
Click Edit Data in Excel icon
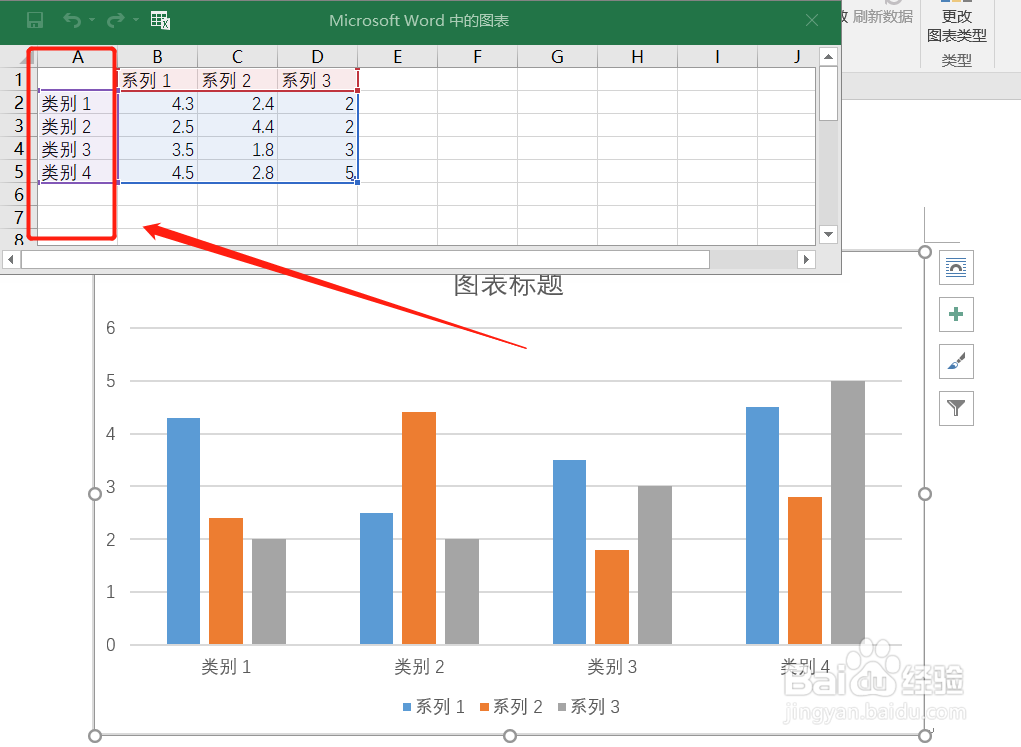point(160,20)
